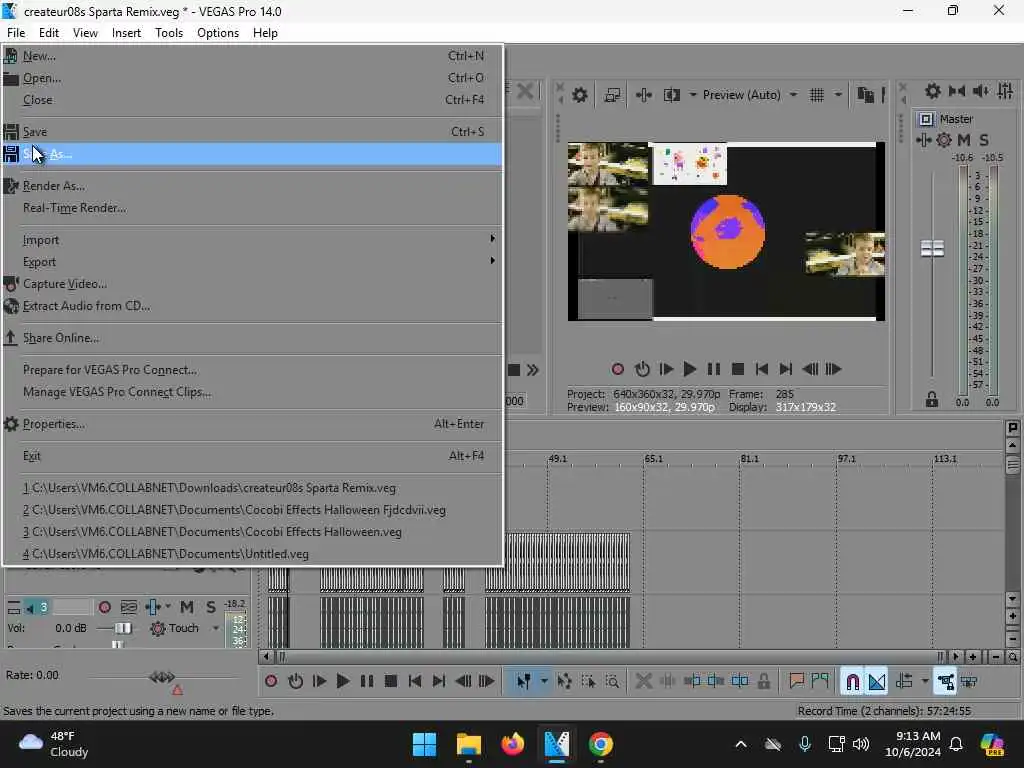This screenshot has width=1024, height=768.
Task: Open the Master FX mixer sliders icon
Action: [x=1005, y=91]
